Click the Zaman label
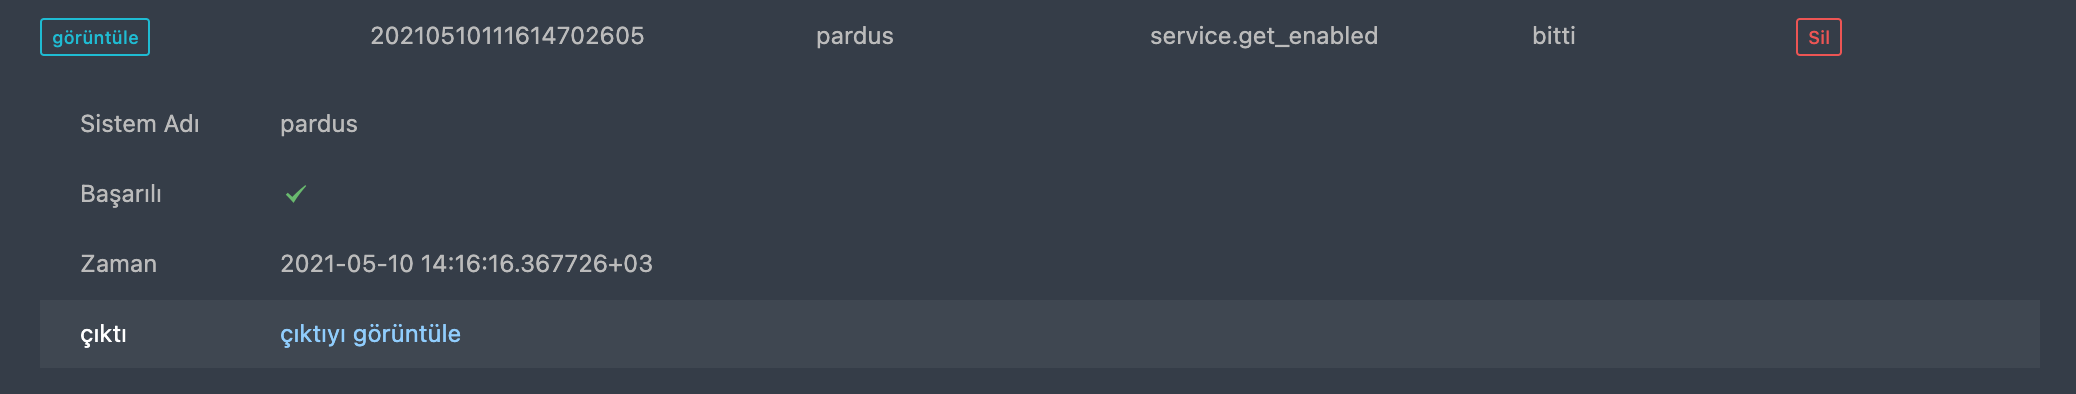This screenshot has height=394, width=2076. pos(118,264)
